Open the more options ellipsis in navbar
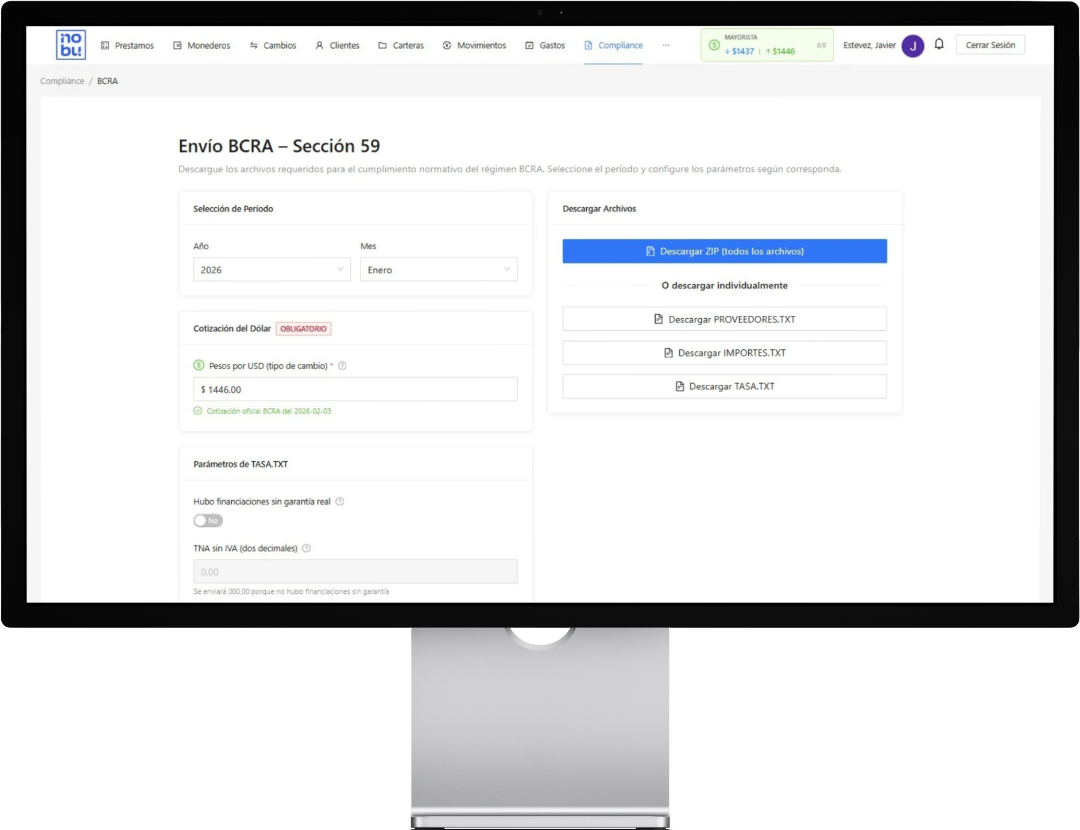 tap(666, 45)
